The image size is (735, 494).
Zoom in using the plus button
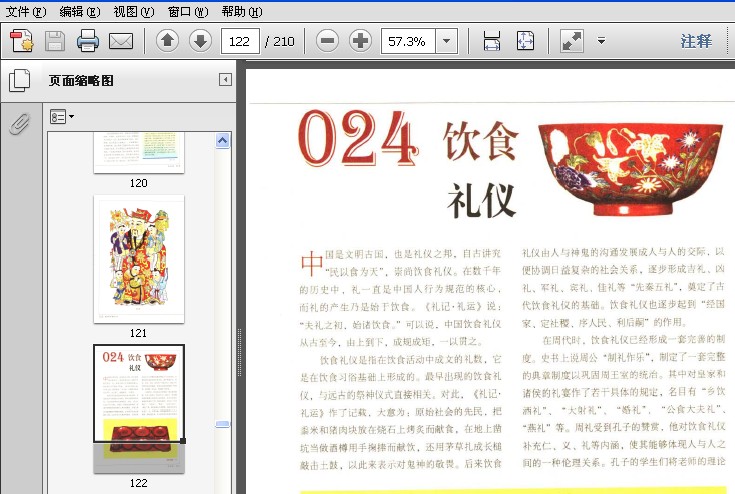360,41
